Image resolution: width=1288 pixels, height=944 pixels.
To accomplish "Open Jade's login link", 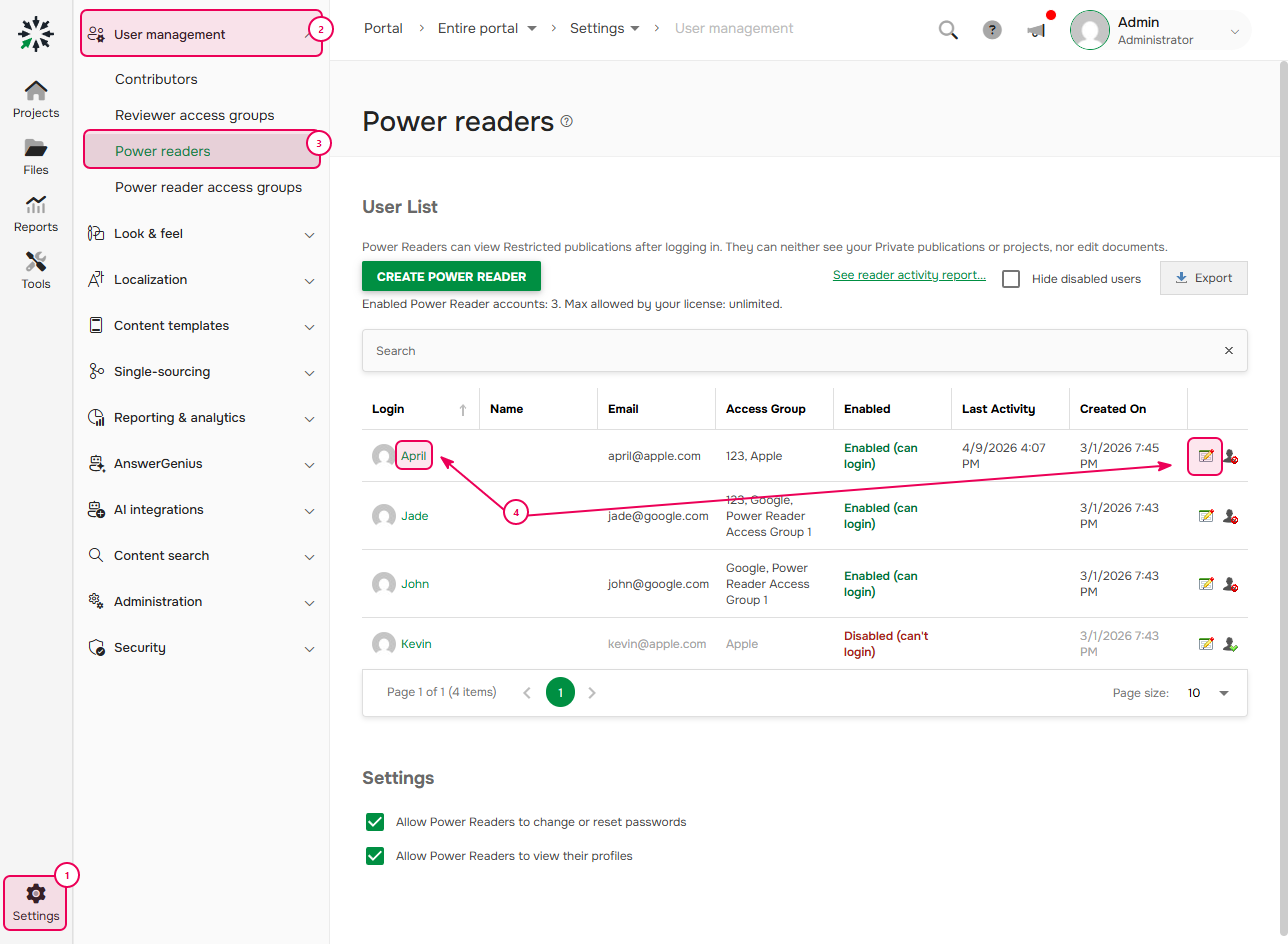I will 414,516.
